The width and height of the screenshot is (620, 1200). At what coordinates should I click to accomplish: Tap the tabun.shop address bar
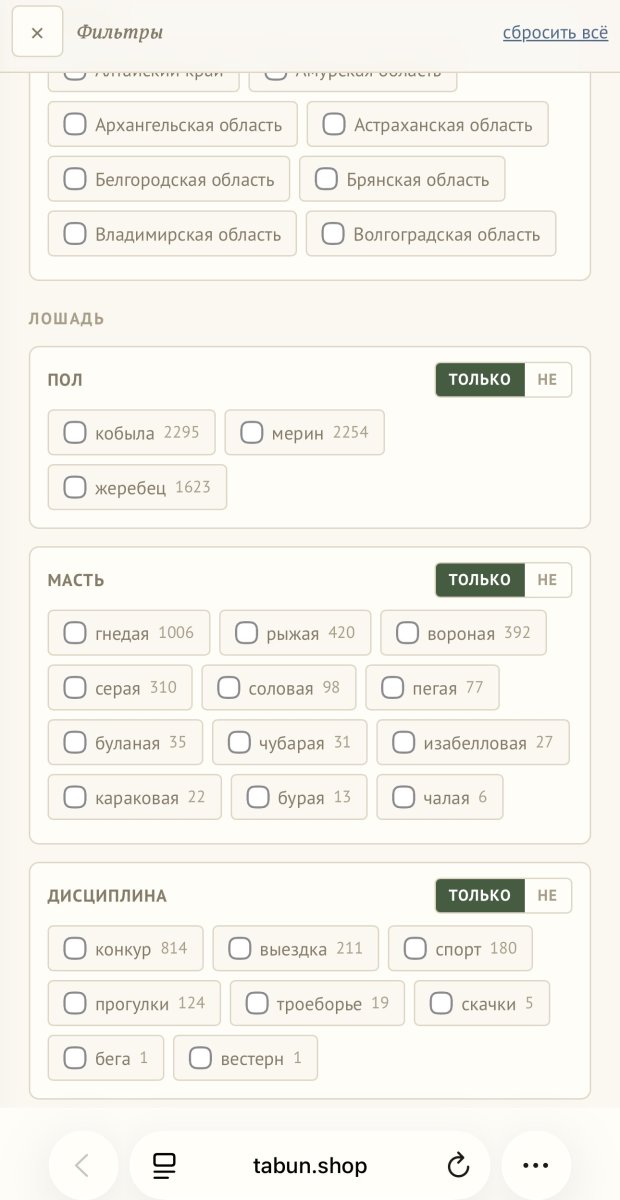310,1165
